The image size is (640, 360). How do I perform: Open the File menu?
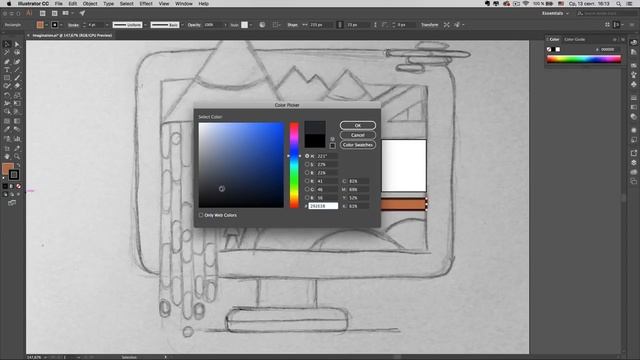(x=59, y=4)
